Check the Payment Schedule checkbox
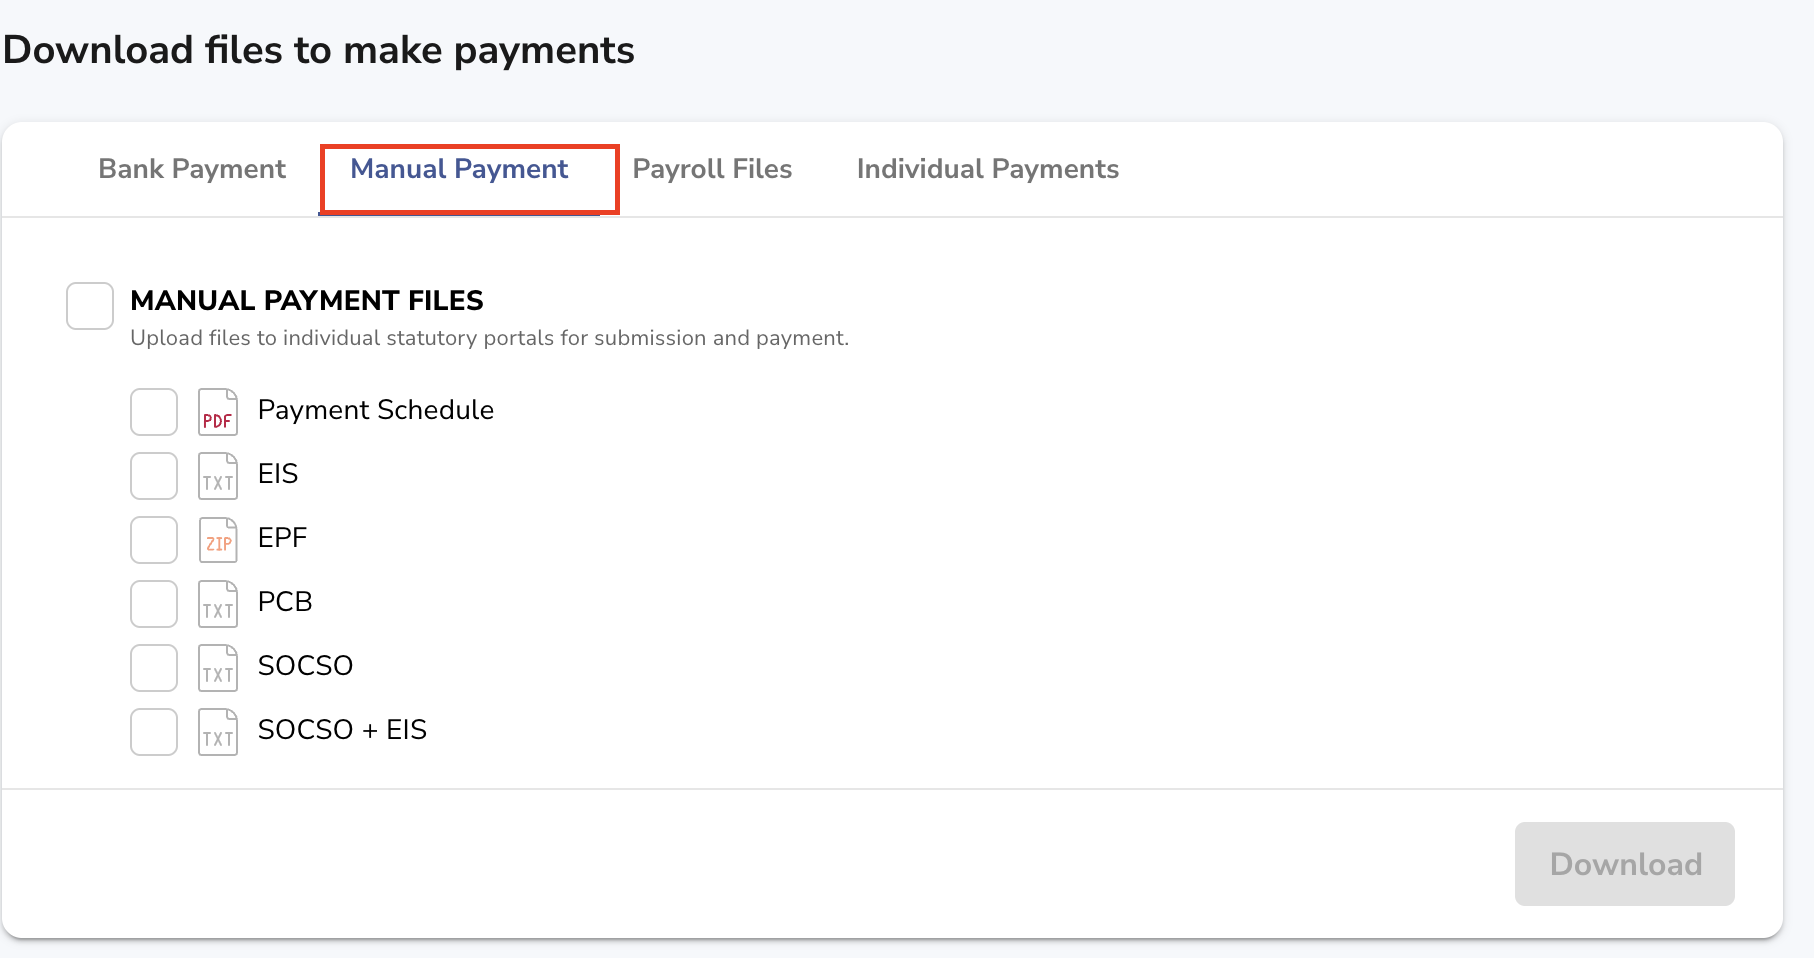The height and width of the screenshot is (958, 1814). 154,412
